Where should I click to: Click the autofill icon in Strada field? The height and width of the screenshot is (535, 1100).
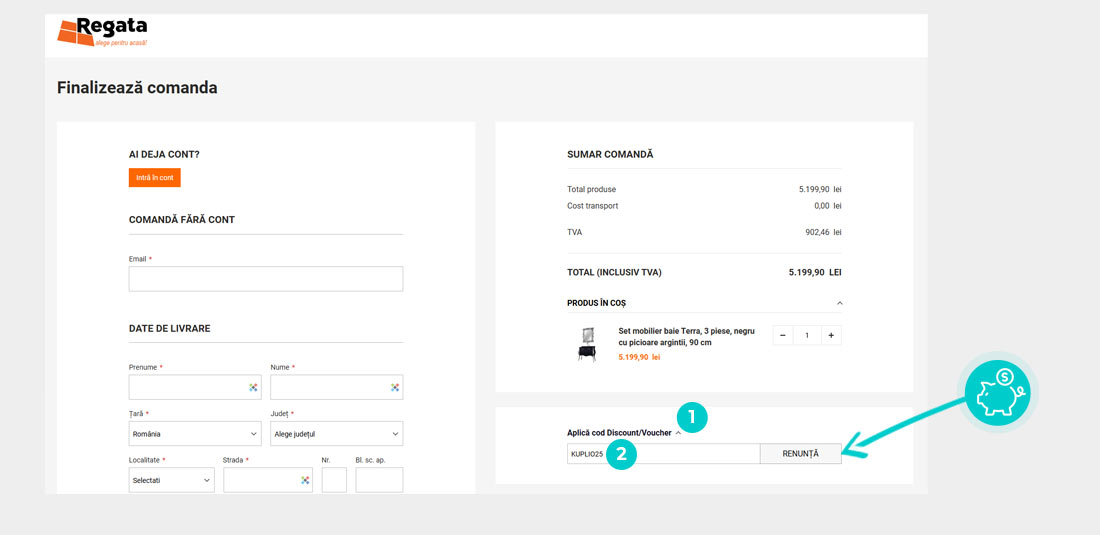(x=305, y=481)
